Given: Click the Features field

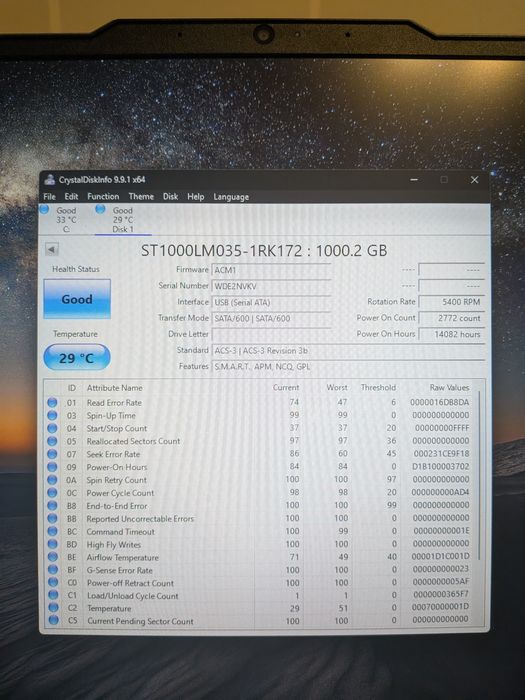Looking at the screenshot, I should click(348, 367).
